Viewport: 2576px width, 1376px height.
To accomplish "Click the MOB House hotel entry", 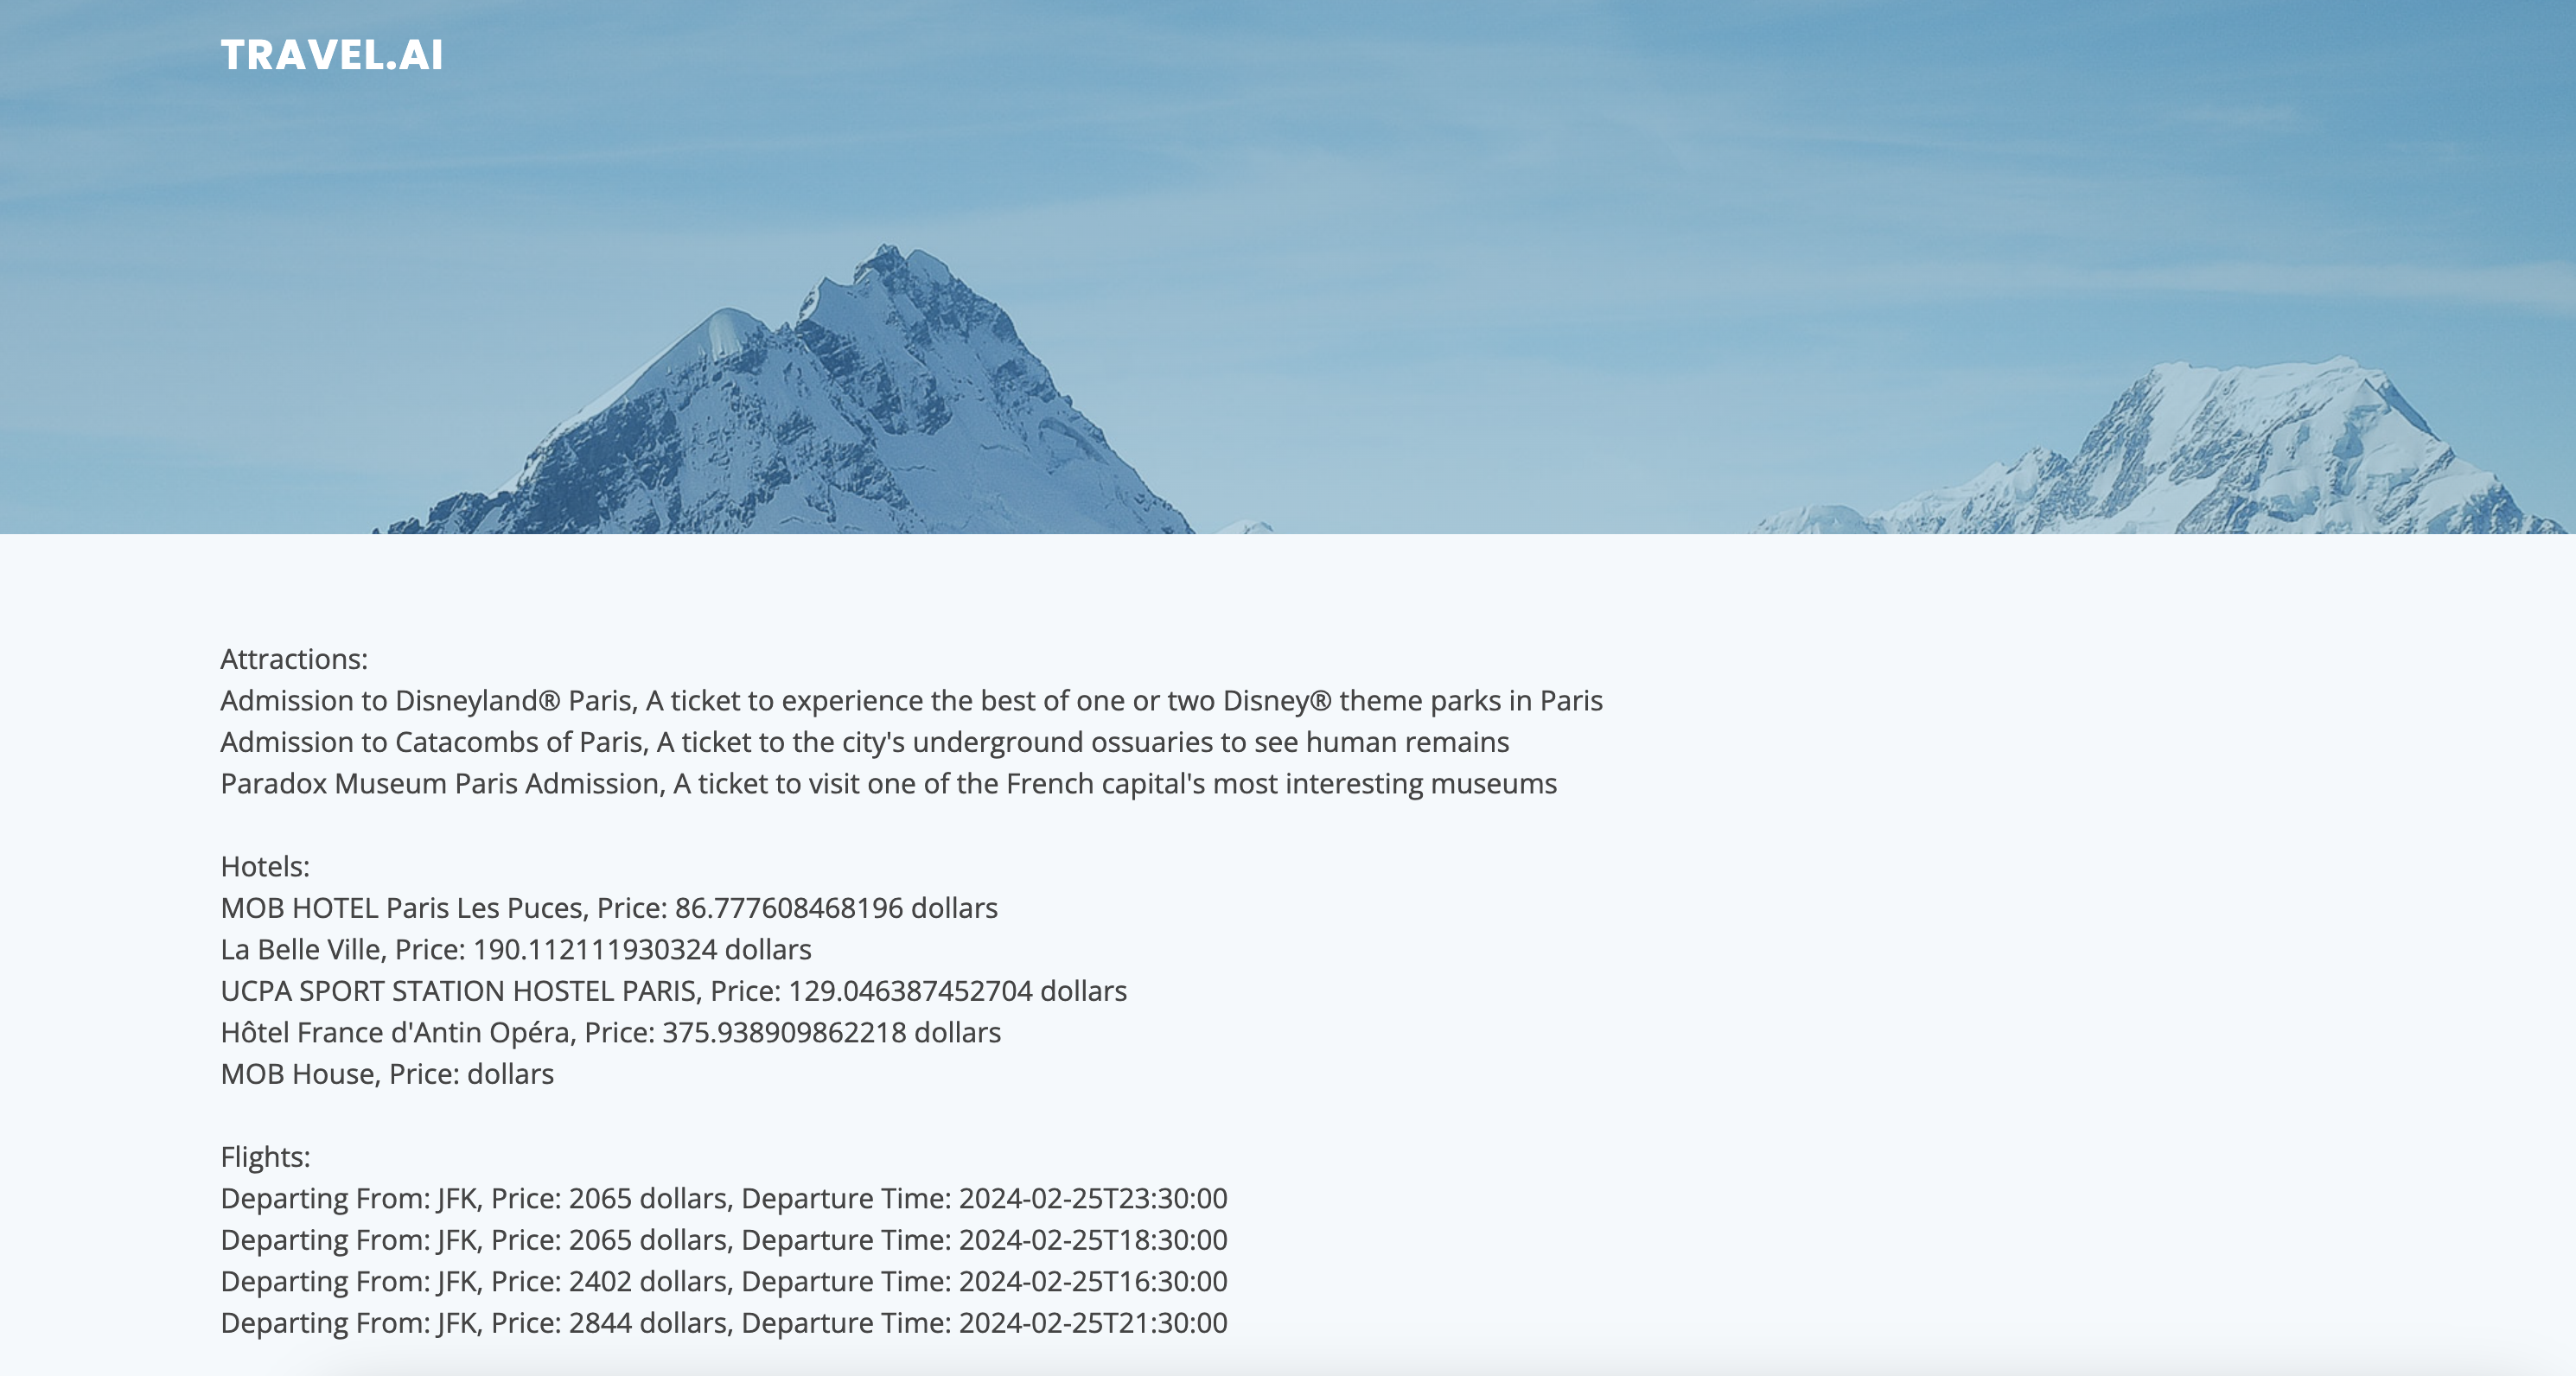I will (387, 1074).
